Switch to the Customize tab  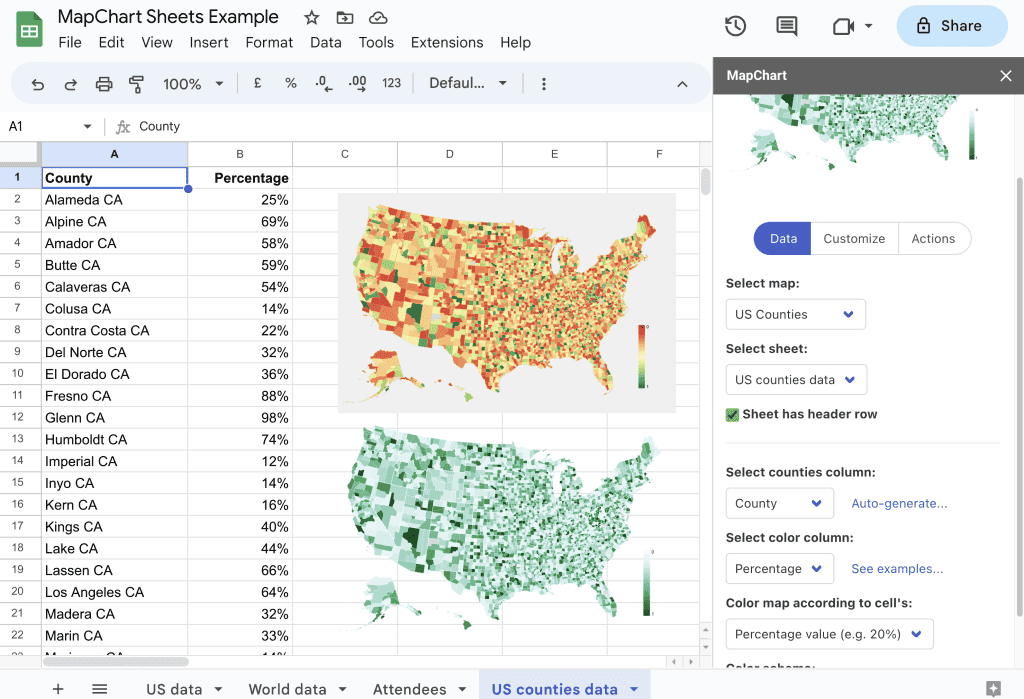click(x=854, y=238)
